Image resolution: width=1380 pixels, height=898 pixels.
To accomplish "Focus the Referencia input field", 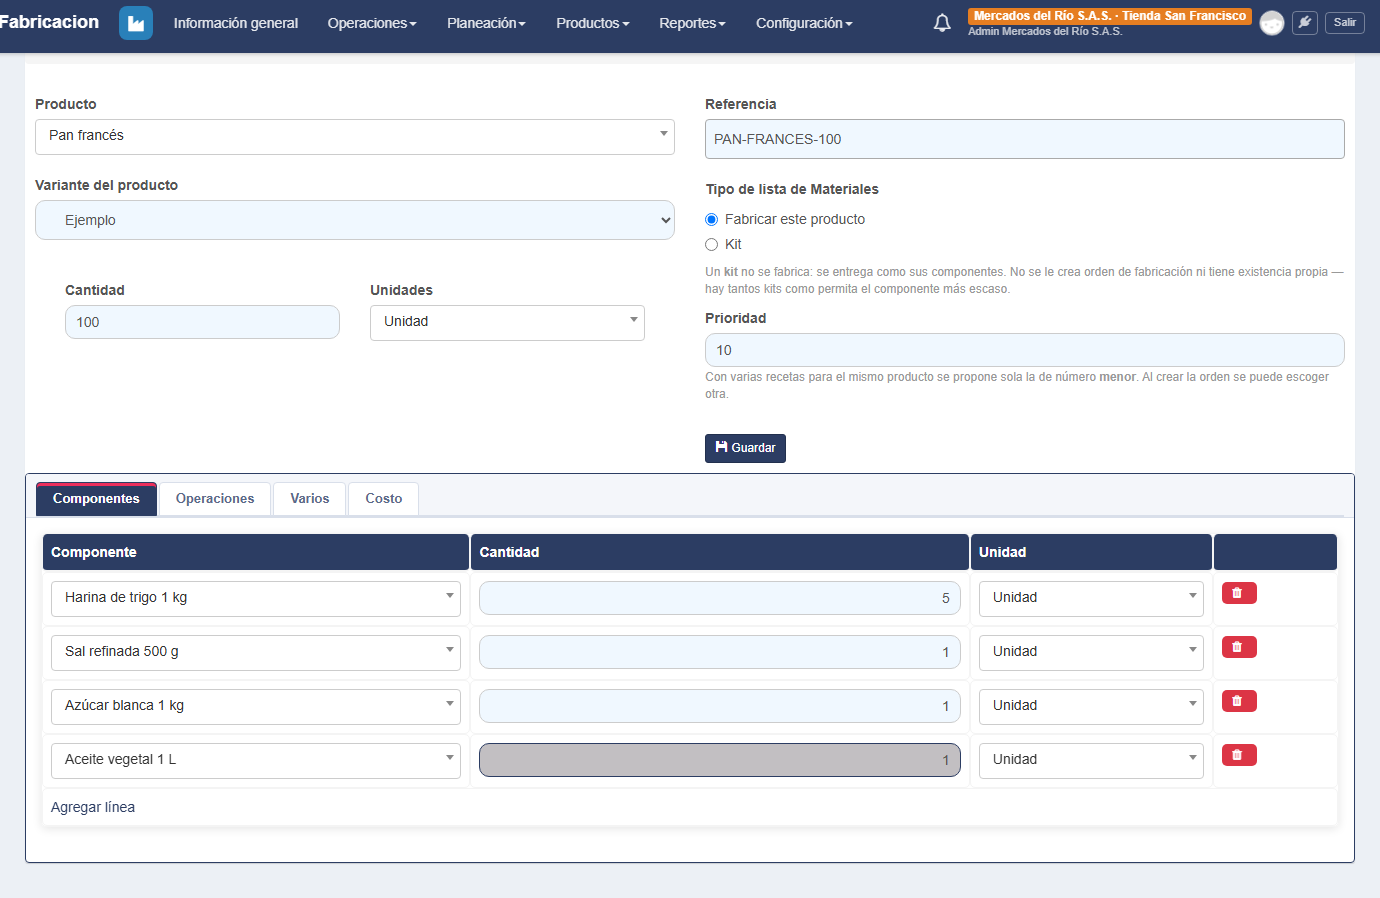I will (x=1025, y=139).
